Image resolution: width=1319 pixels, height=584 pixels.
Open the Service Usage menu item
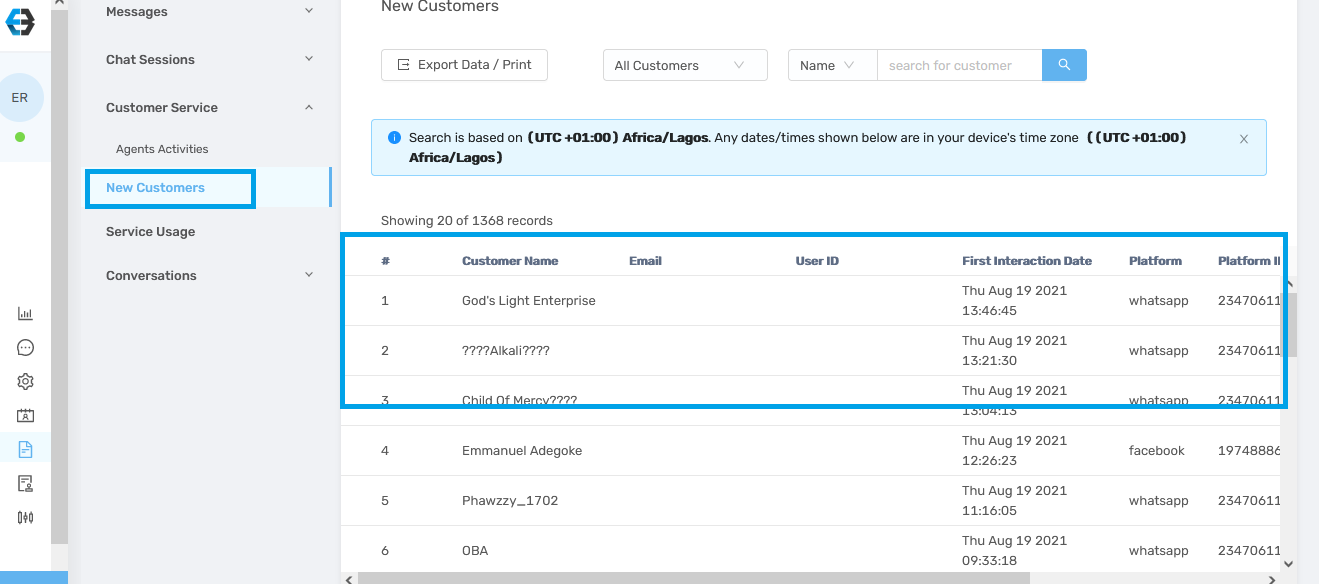click(x=150, y=232)
